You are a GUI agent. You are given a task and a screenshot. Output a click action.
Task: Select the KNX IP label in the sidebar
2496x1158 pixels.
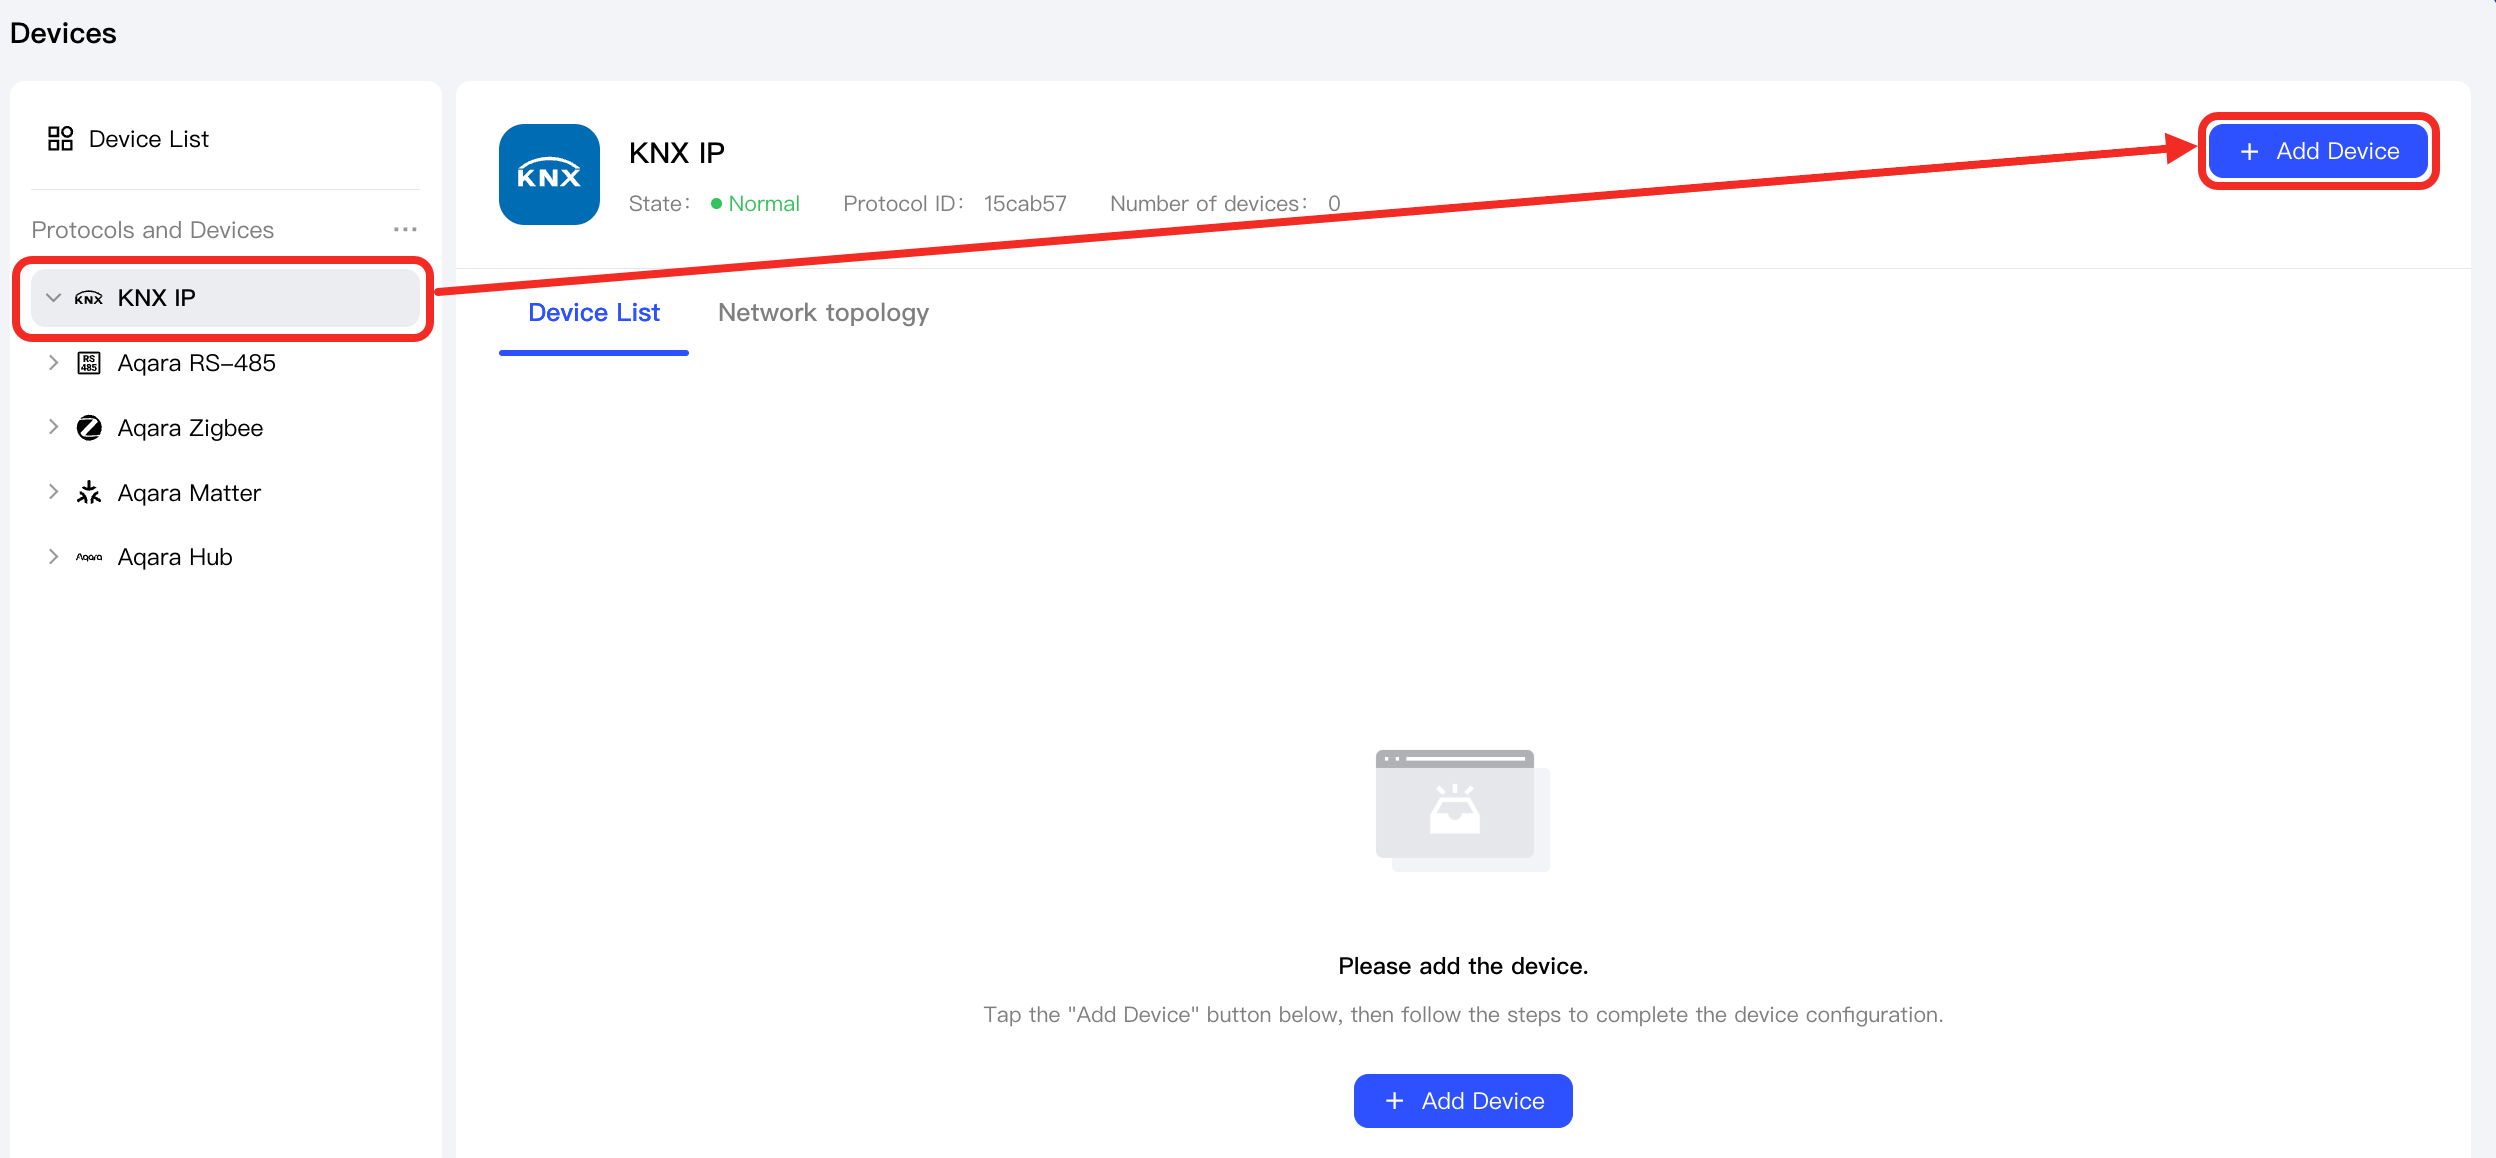click(x=157, y=298)
